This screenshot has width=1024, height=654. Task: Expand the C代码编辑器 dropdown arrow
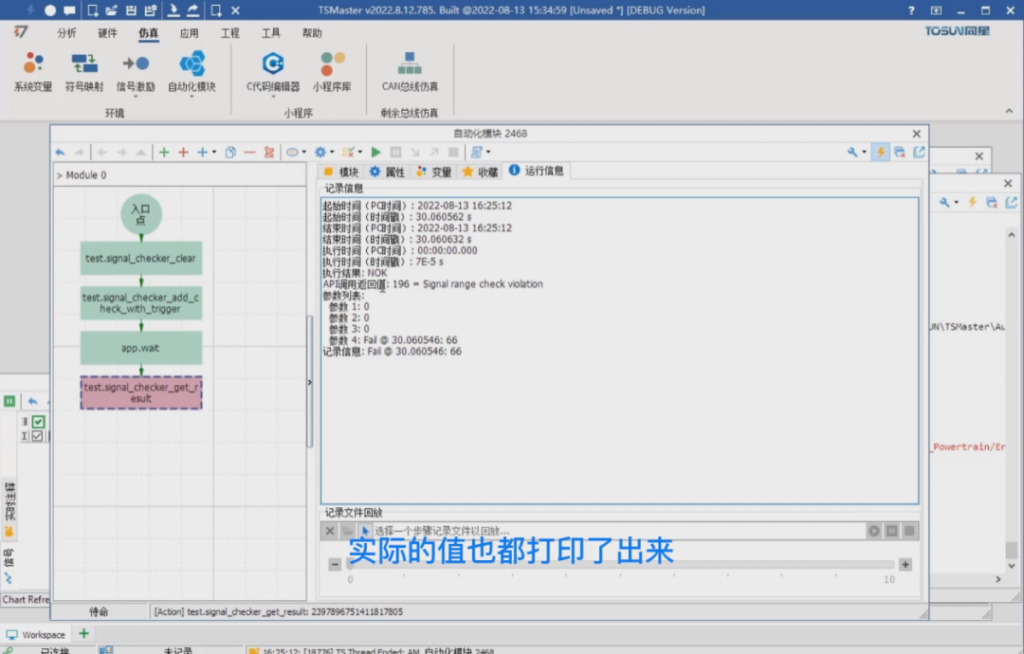273,97
